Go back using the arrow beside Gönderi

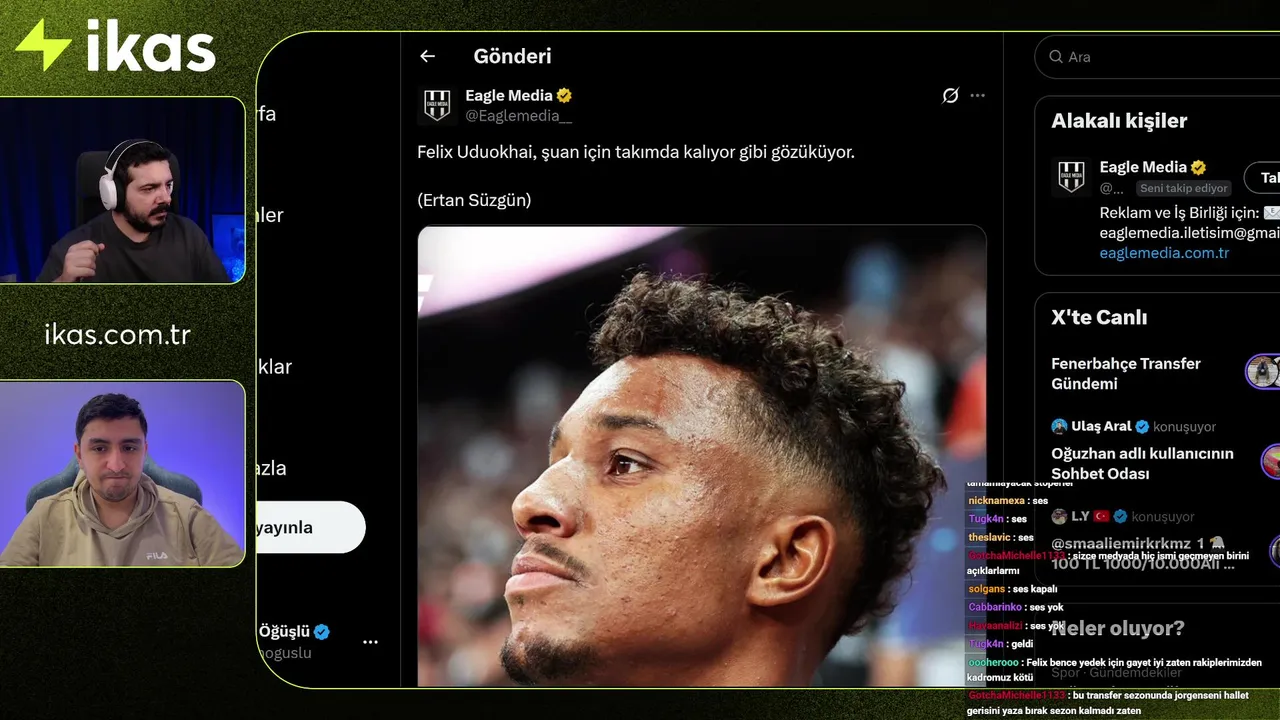point(427,57)
